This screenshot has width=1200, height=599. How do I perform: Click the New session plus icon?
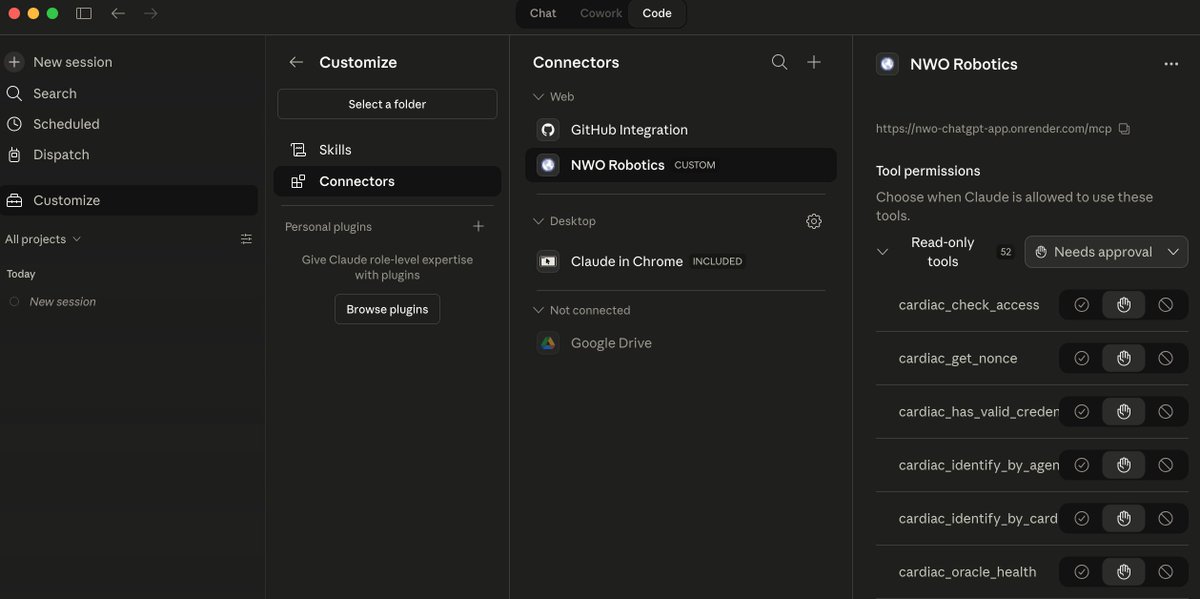[x=14, y=62]
